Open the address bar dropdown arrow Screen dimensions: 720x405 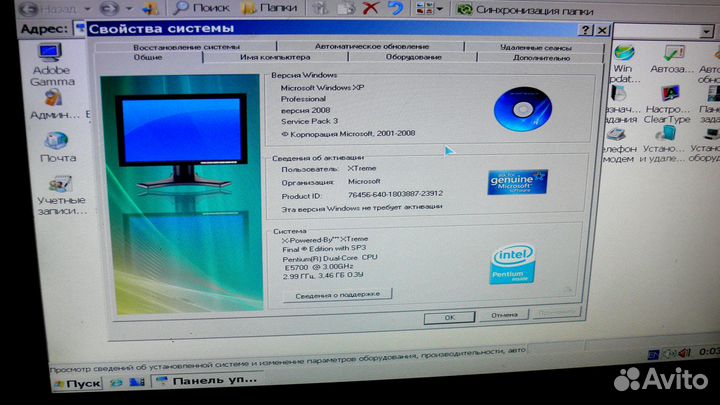point(706,32)
